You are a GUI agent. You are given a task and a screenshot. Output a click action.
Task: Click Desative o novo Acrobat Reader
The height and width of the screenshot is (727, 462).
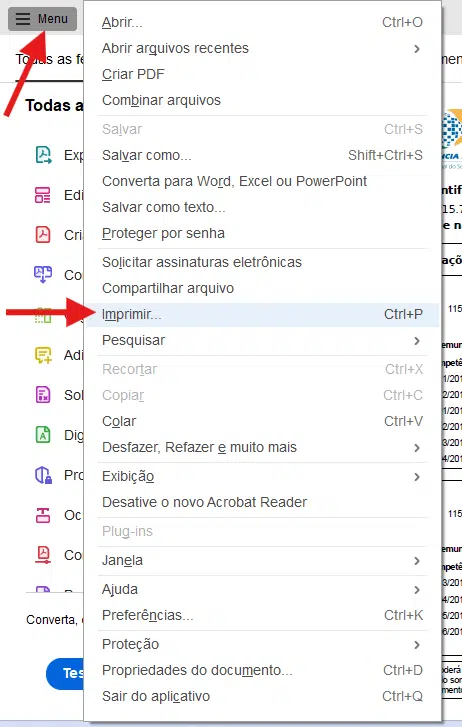[262, 502]
